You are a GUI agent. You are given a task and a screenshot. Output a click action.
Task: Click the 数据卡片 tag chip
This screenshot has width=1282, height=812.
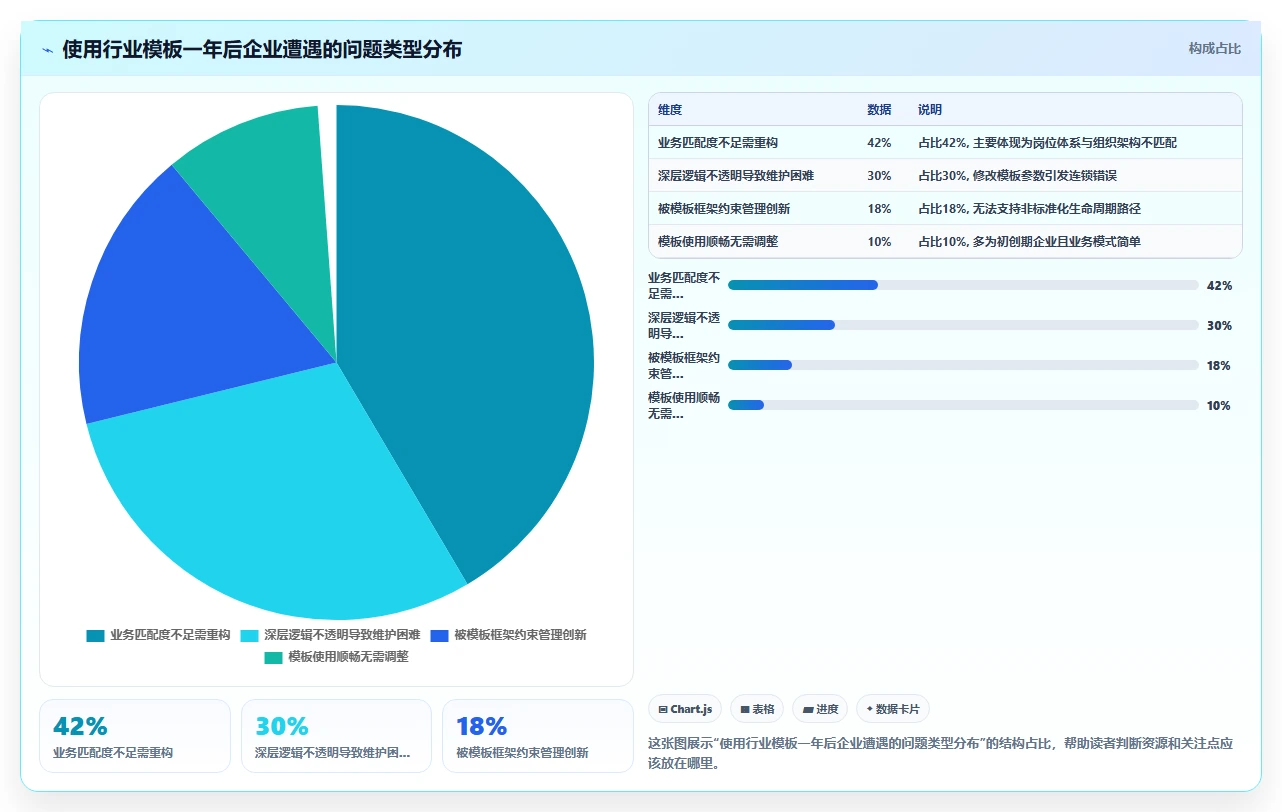click(x=893, y=709)
